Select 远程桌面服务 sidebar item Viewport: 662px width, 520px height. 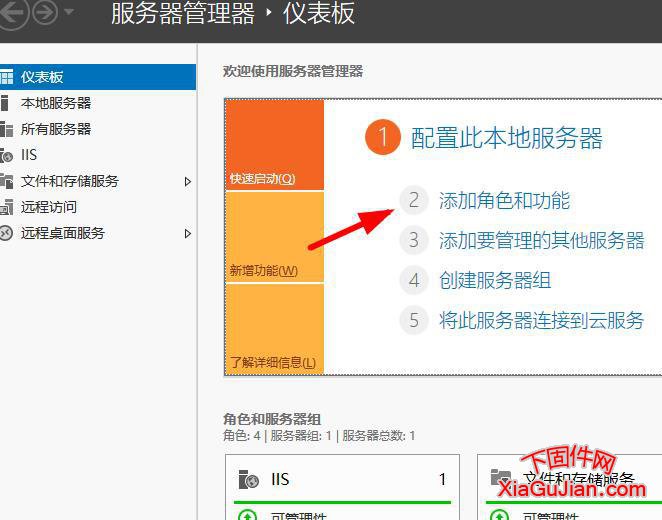[x=98, y=233]
